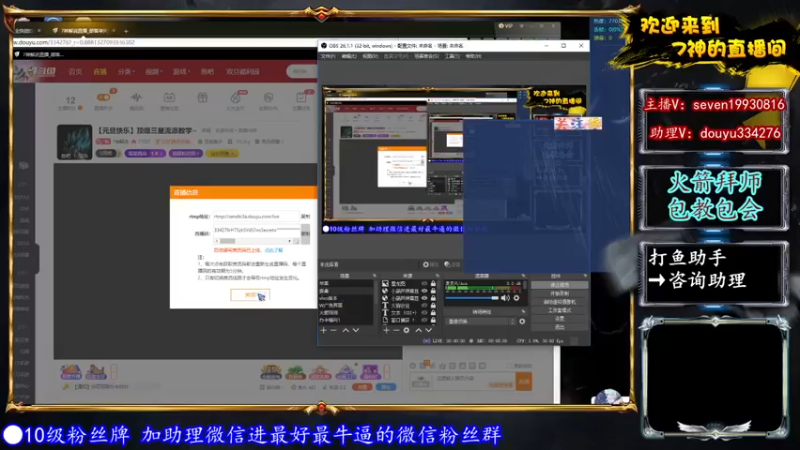800x450 pixels.
Task: Hide the image source via eye icon
Action: (x=424, y=283)
